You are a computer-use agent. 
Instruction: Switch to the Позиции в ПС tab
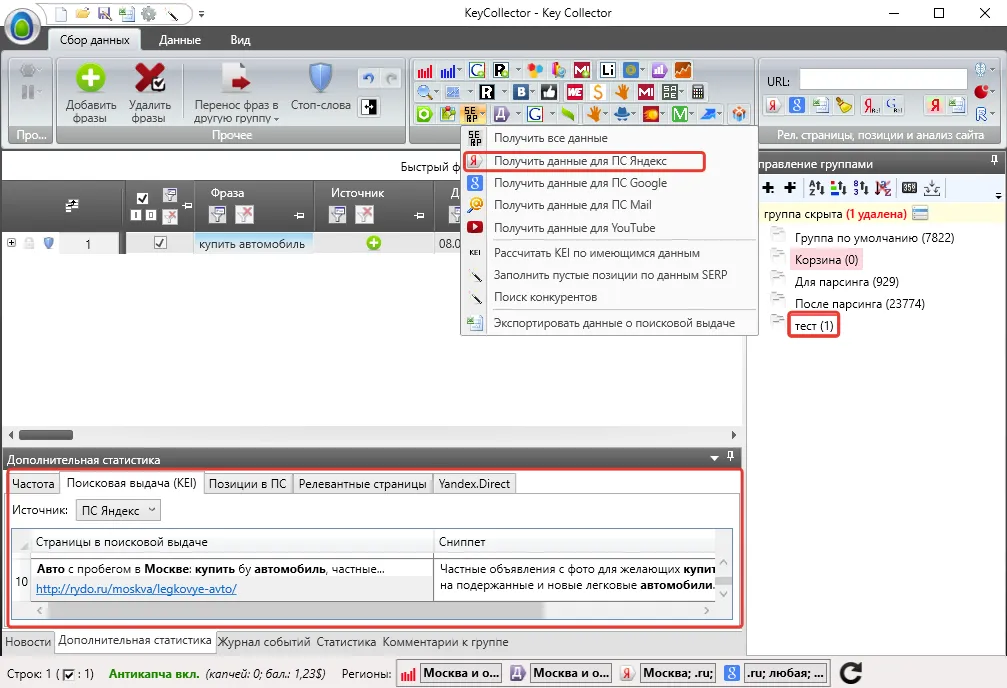247,484
